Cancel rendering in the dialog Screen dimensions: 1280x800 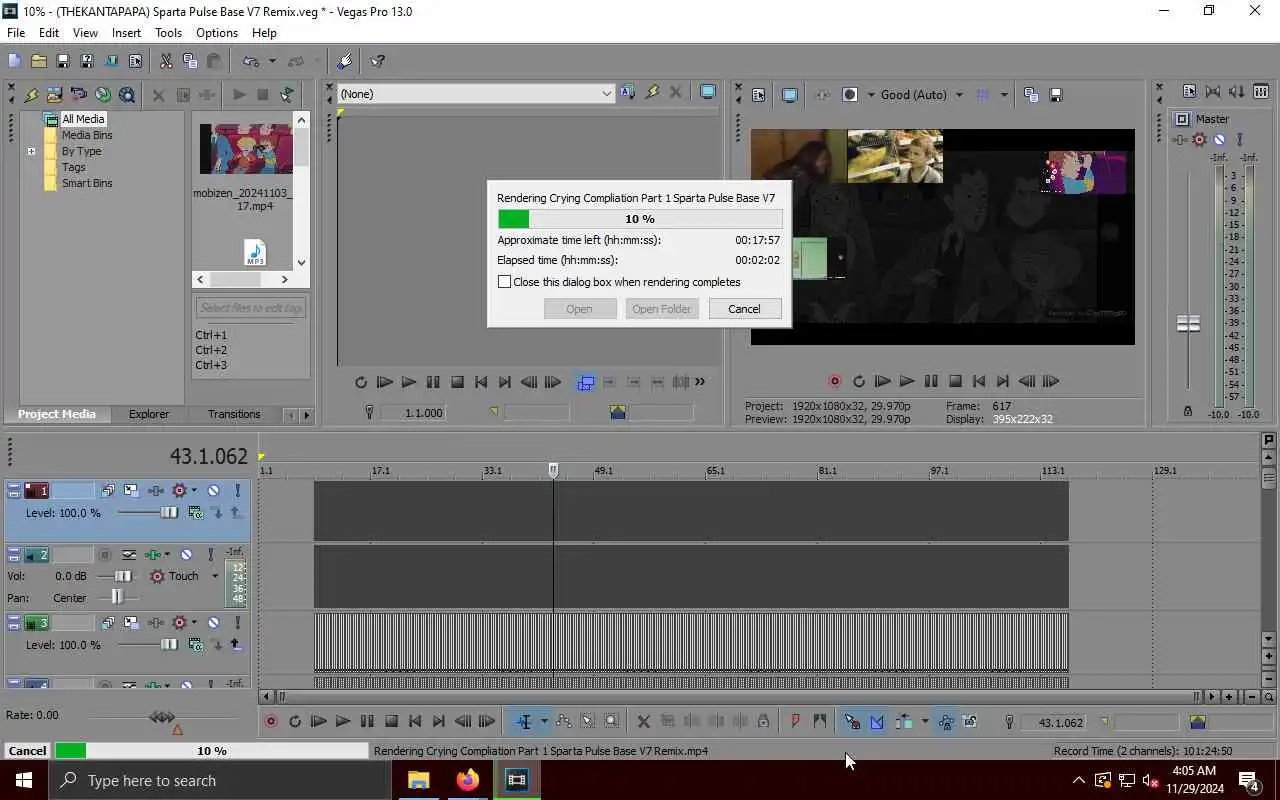tap(744, 309)
